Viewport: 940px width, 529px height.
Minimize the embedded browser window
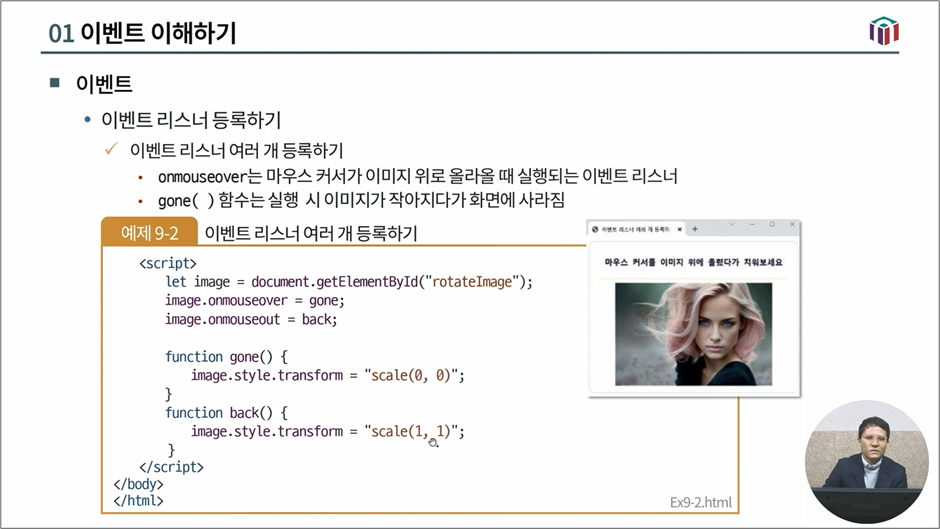coord(752,224)
